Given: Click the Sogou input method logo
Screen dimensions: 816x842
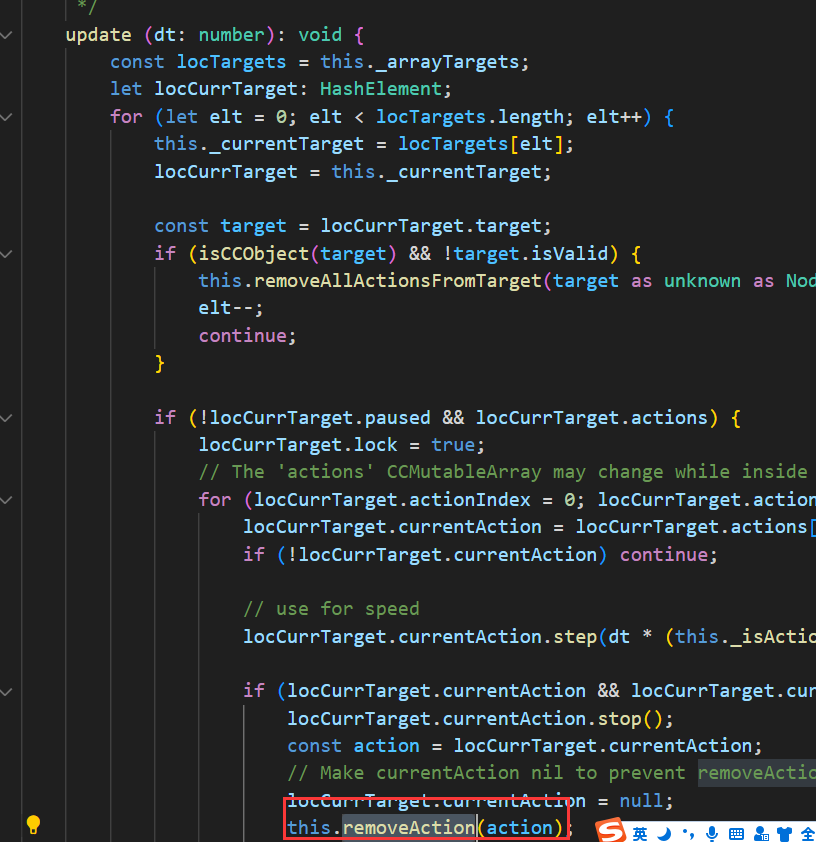Looking at the screenshot, I should [611, 831].
